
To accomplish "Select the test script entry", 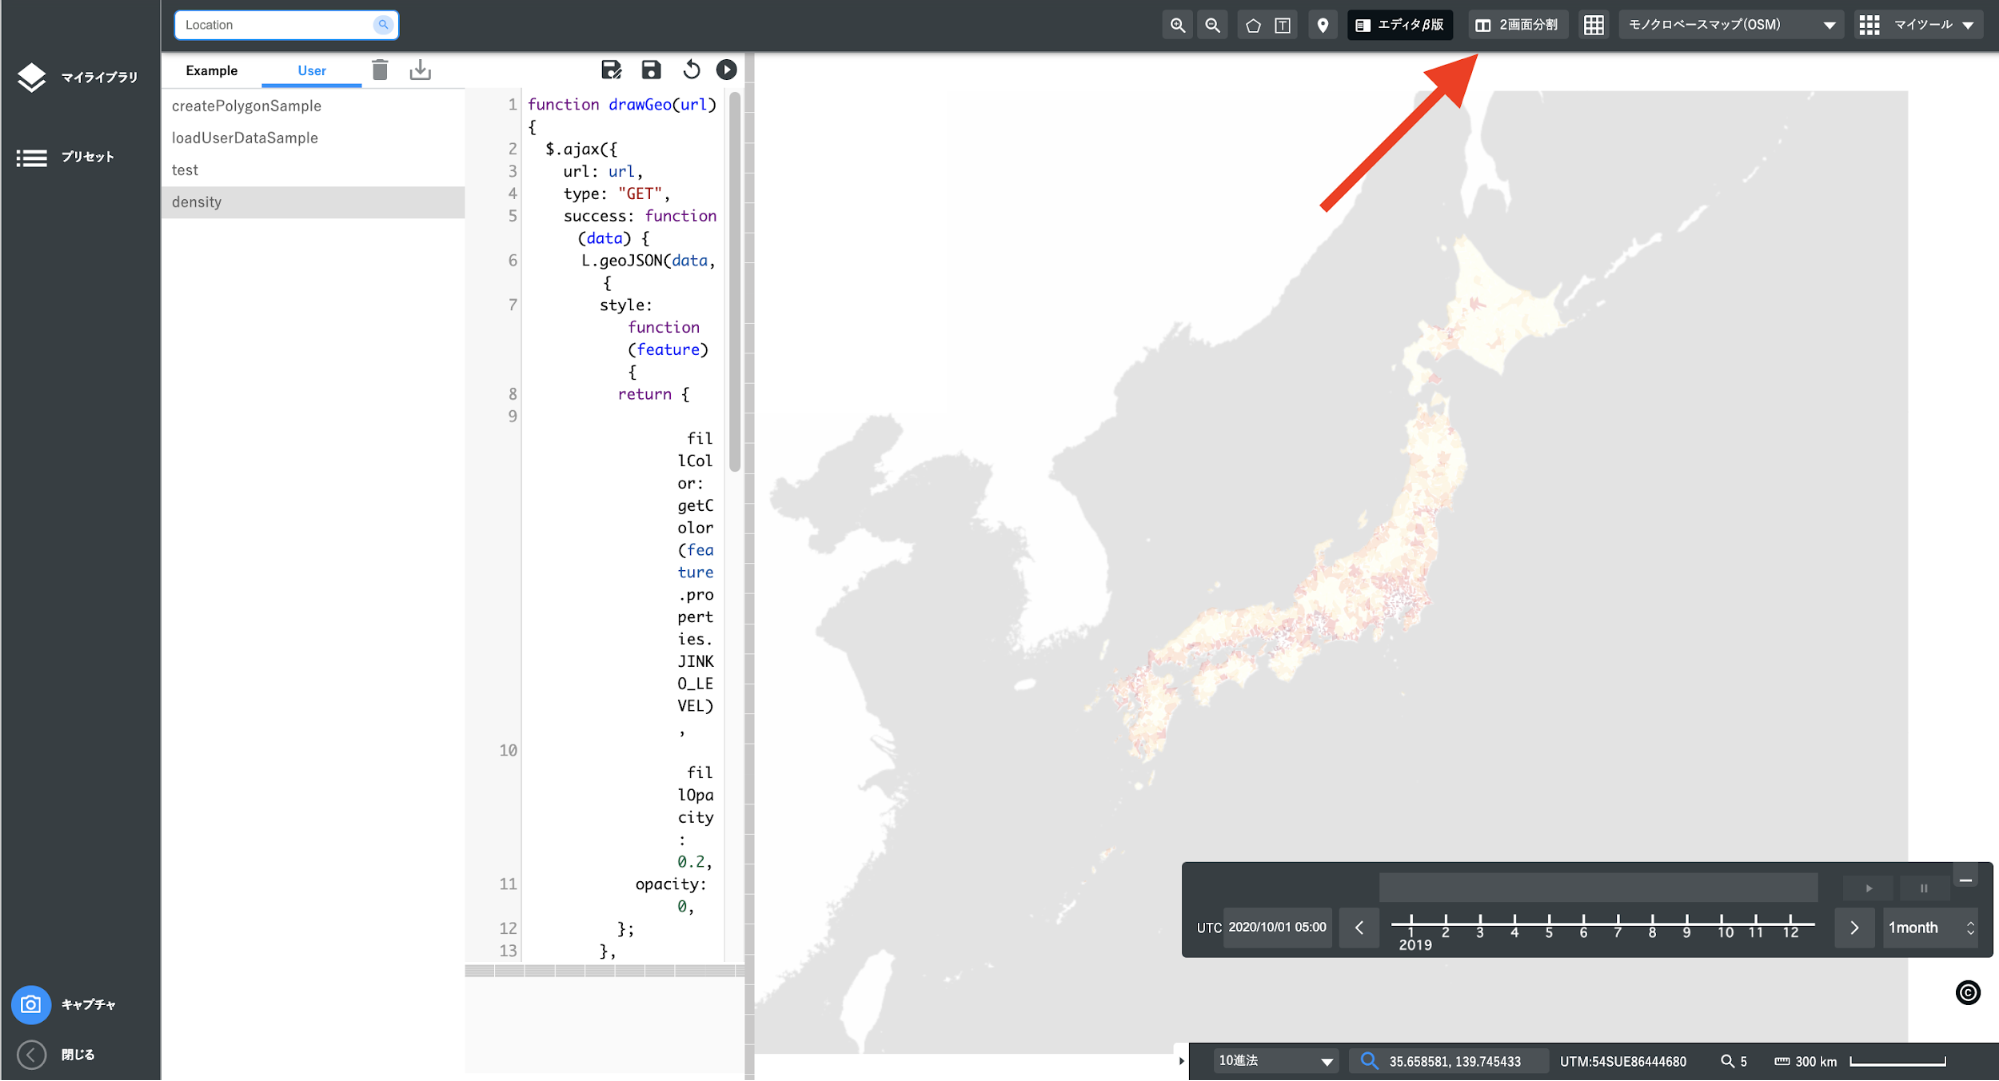I will 313,170.
